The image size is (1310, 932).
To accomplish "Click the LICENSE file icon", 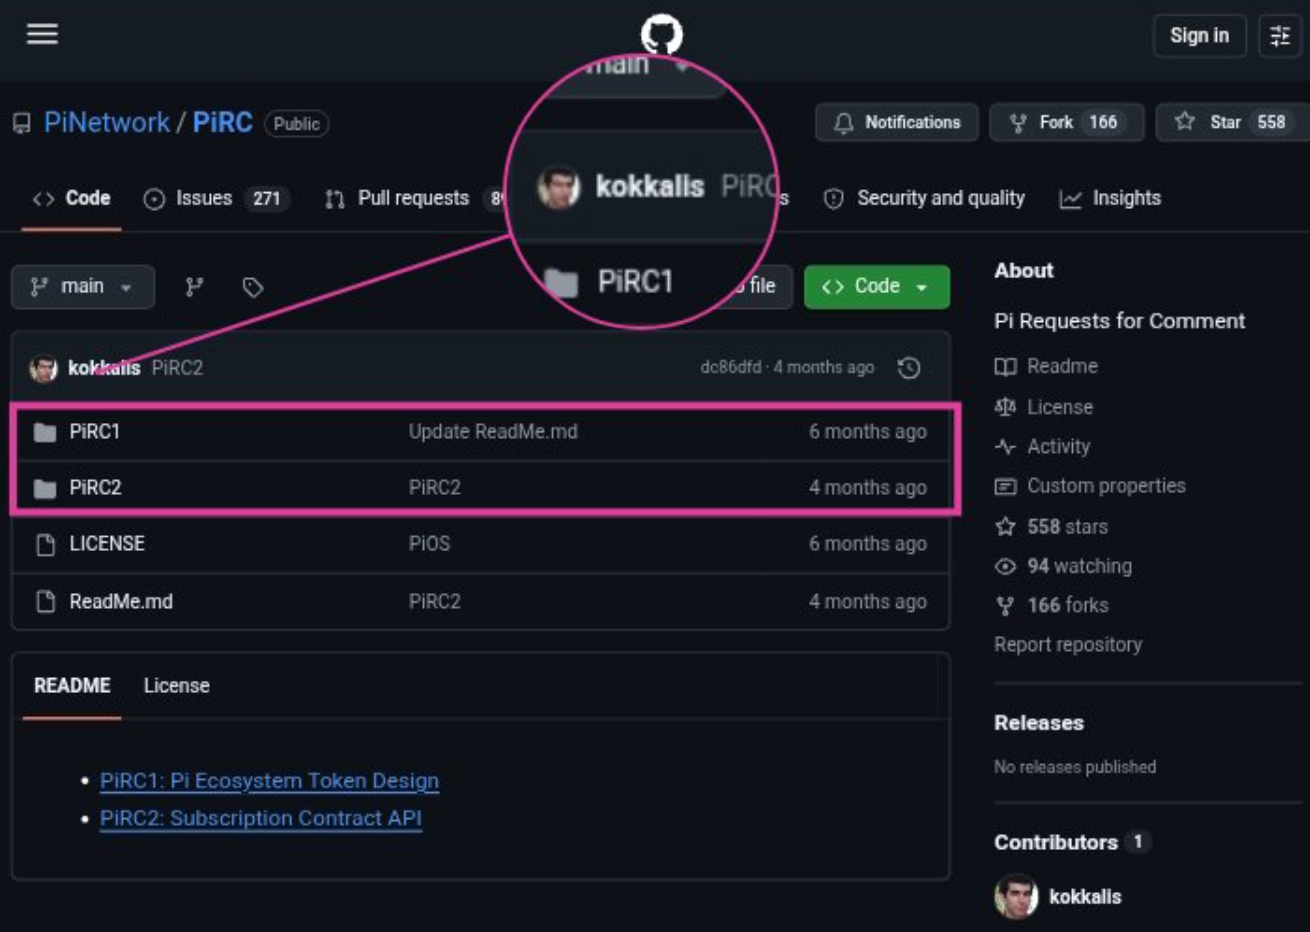I will point(45,544).
